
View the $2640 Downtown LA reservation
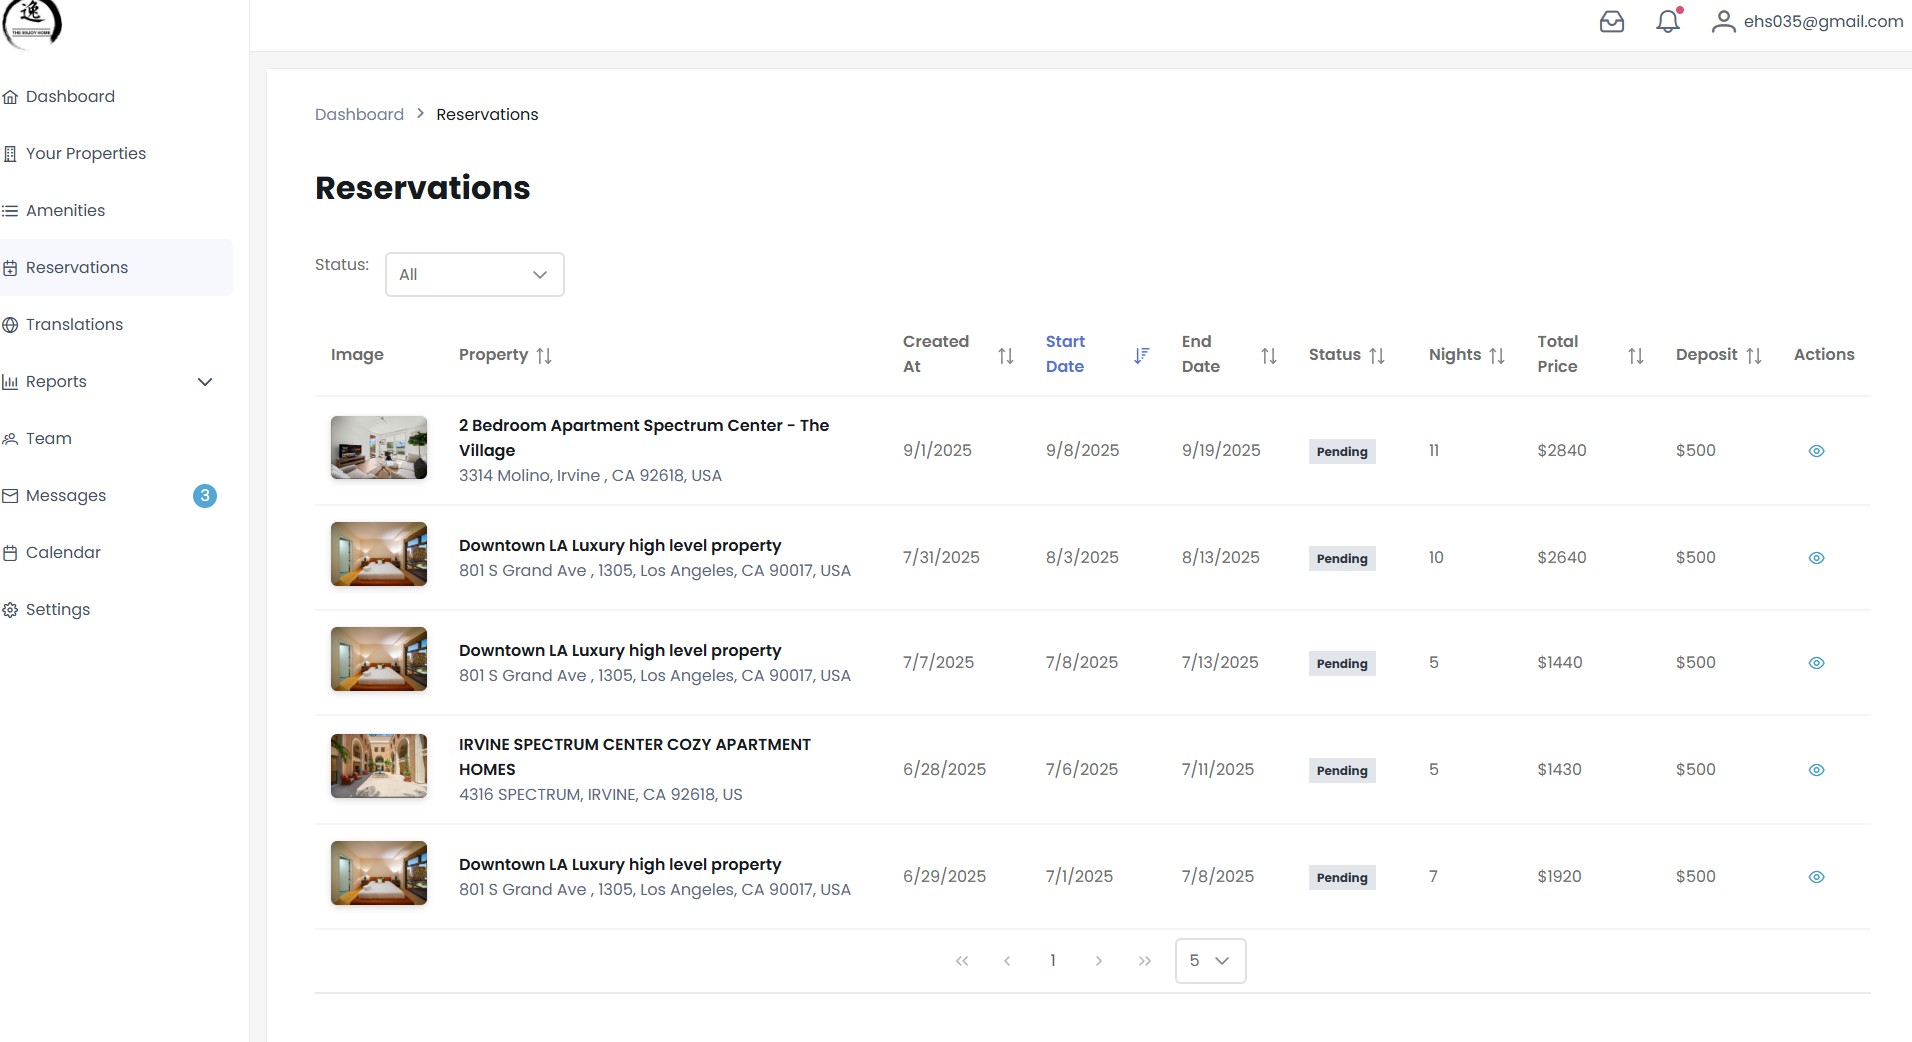pos(1816,558)
